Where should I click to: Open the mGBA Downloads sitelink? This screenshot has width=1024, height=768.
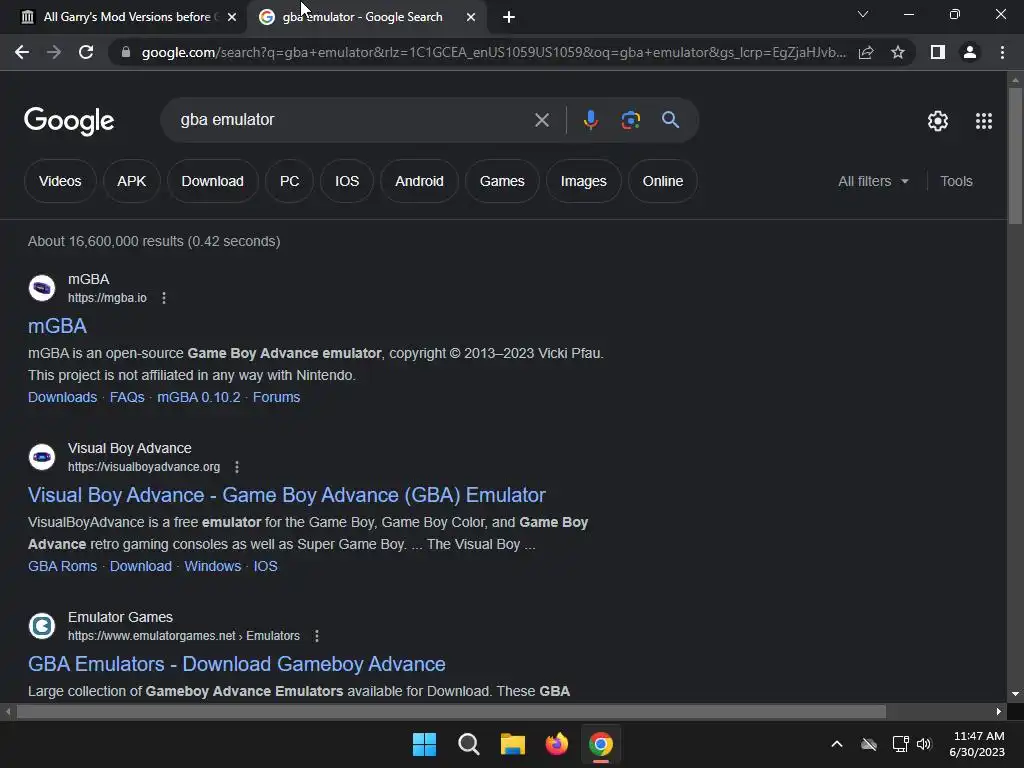(x=62, y=397)
